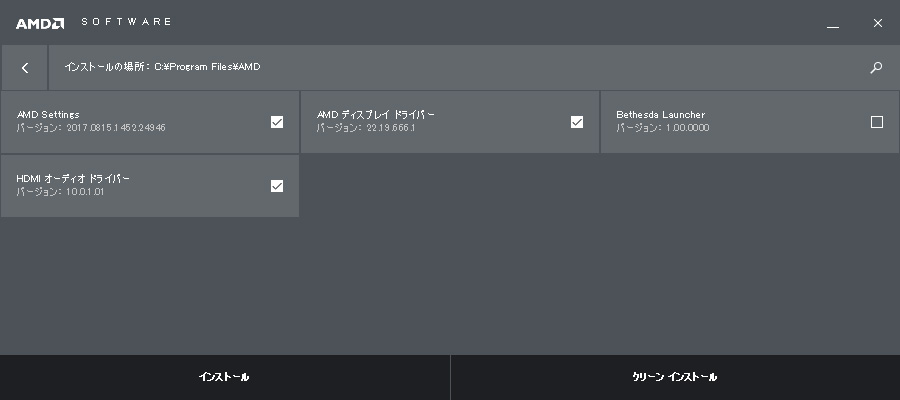Select the AMD ディスプレイ ドライバー component title

(376, 115)
